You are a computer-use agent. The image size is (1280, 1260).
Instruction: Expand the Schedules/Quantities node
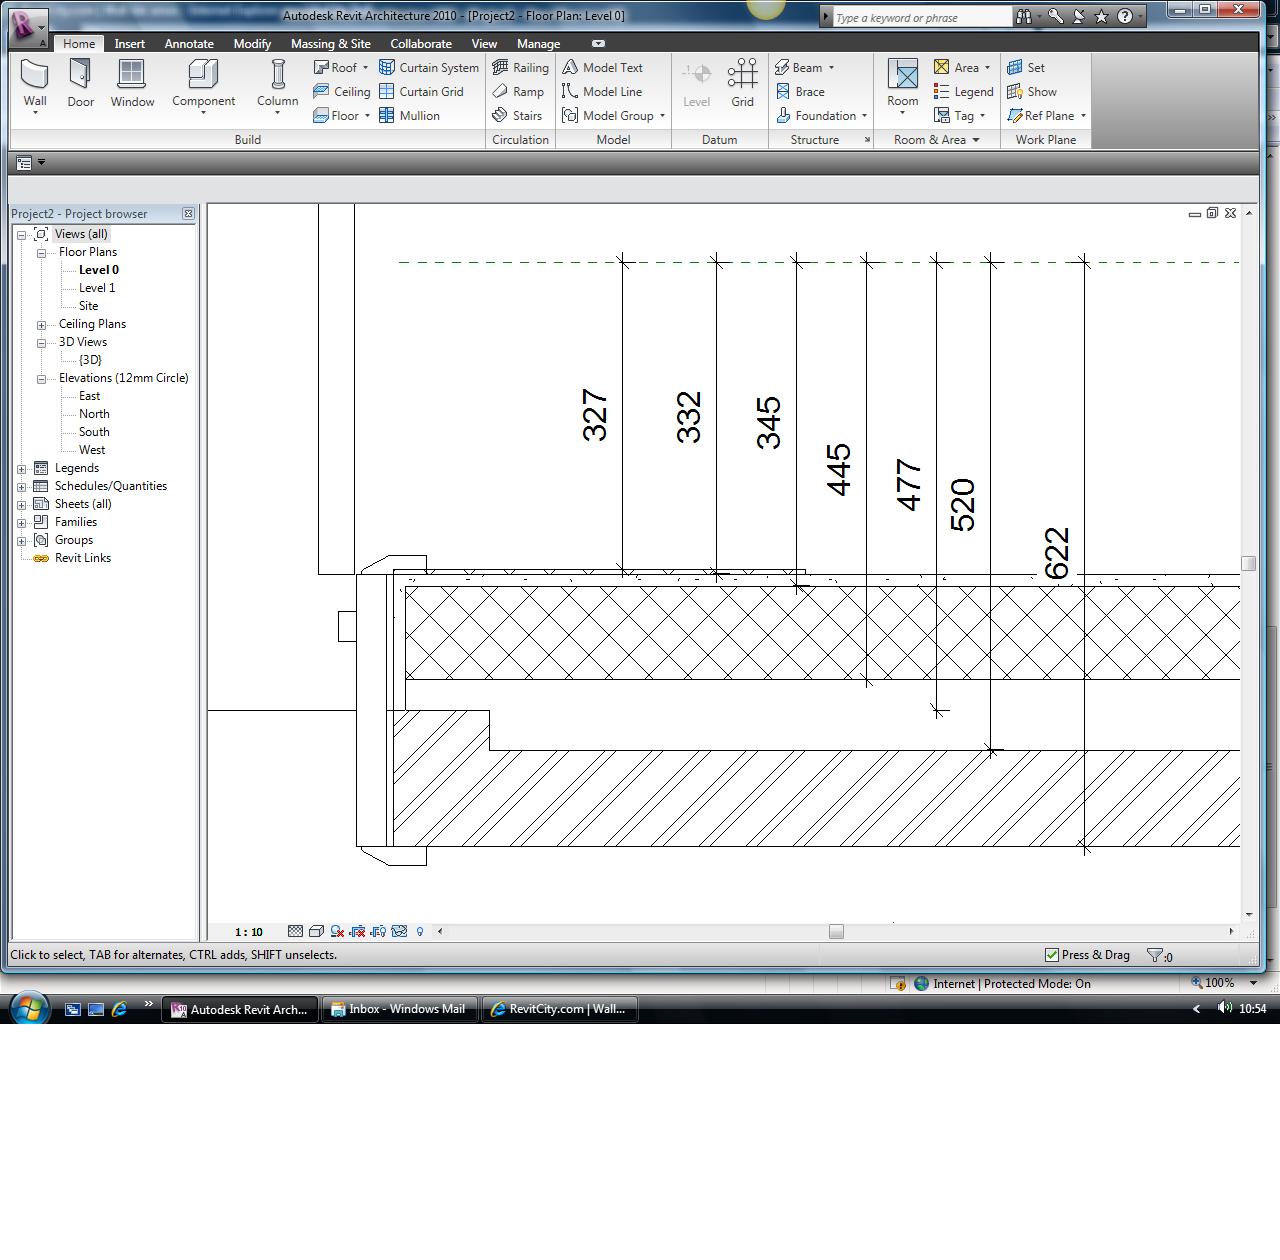(x=22, y=487)
